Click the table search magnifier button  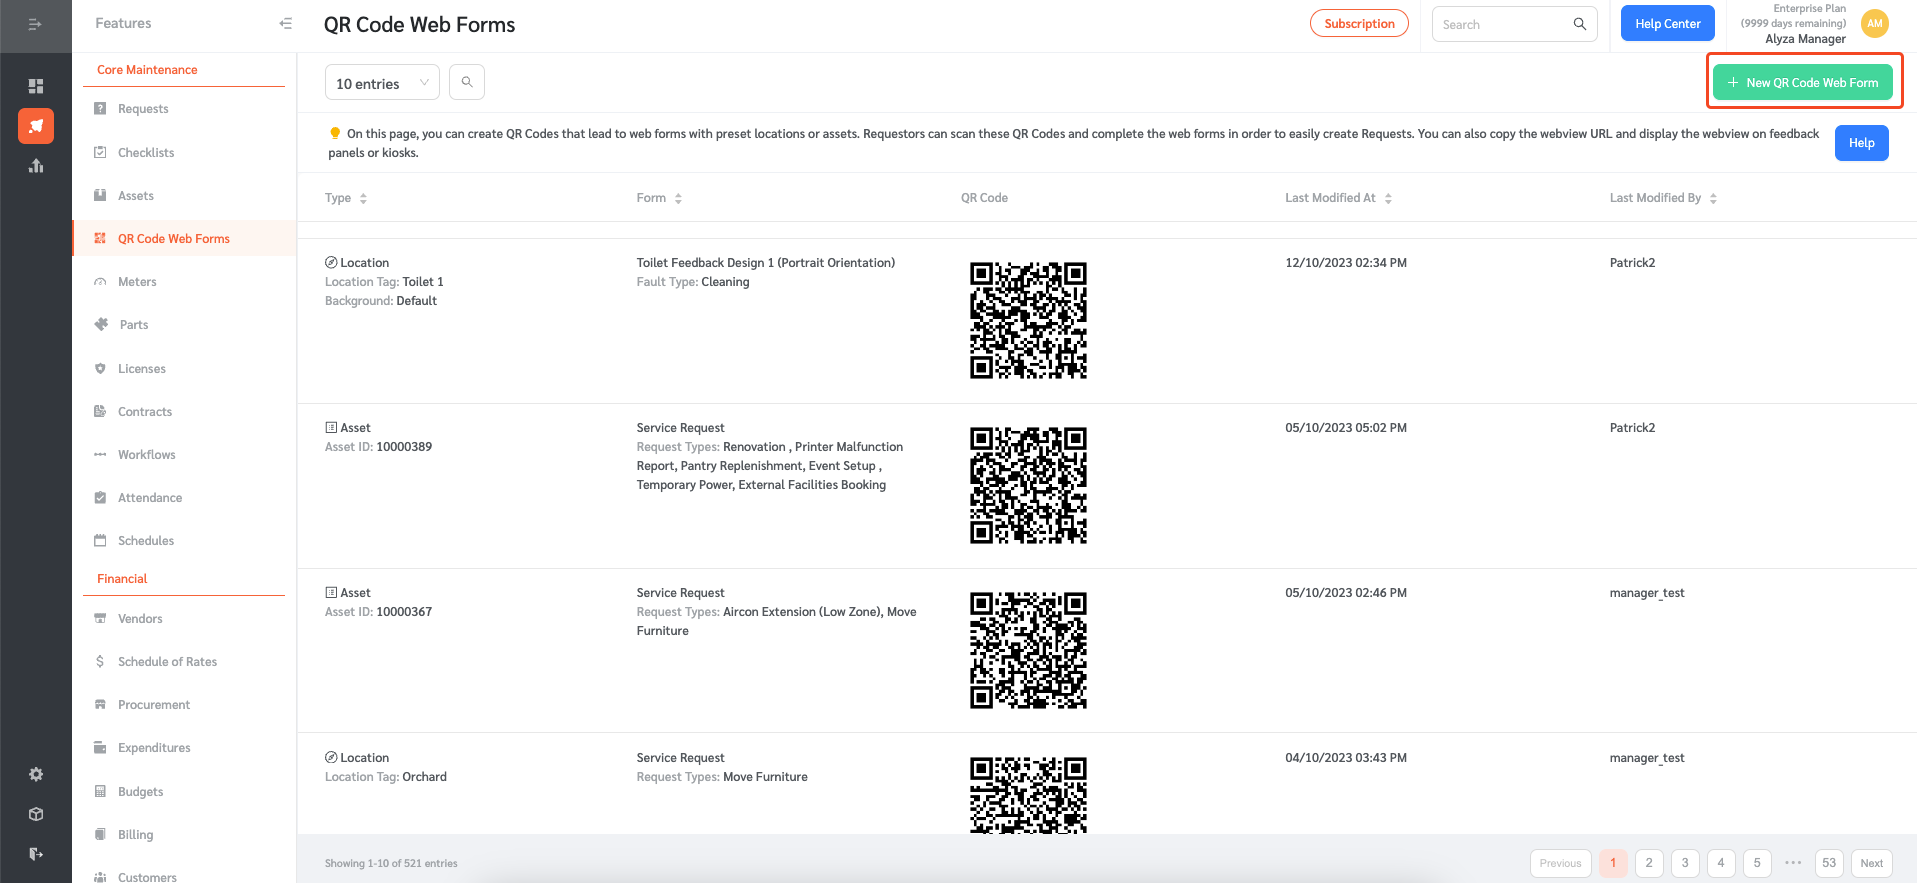(467, 82)
